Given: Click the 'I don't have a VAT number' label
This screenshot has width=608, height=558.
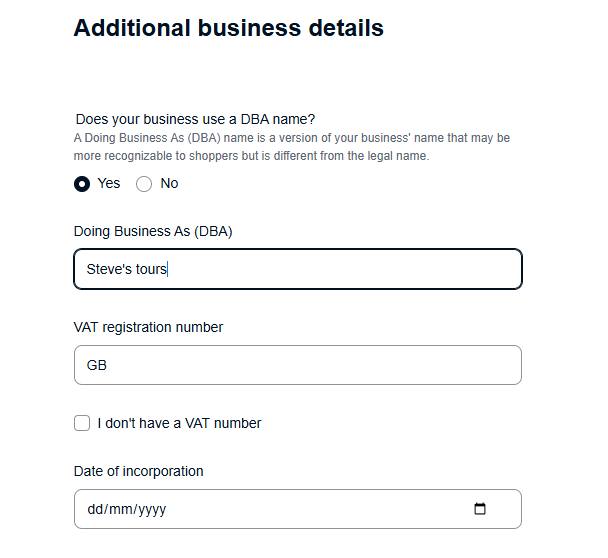Looking at the screenshot, I should (x=179, y=423).
